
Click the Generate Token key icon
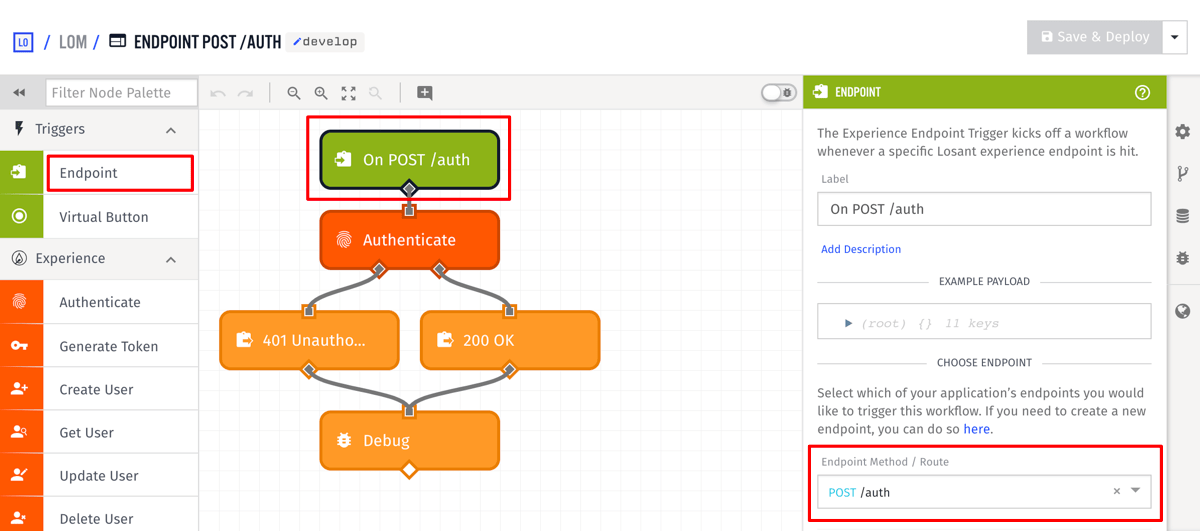click(20, 346)
